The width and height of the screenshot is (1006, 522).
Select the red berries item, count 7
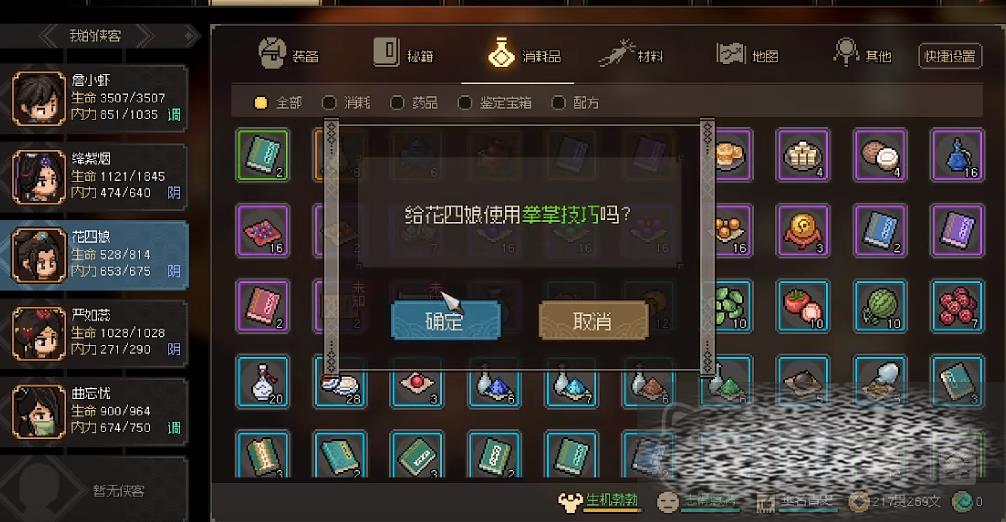957,306
